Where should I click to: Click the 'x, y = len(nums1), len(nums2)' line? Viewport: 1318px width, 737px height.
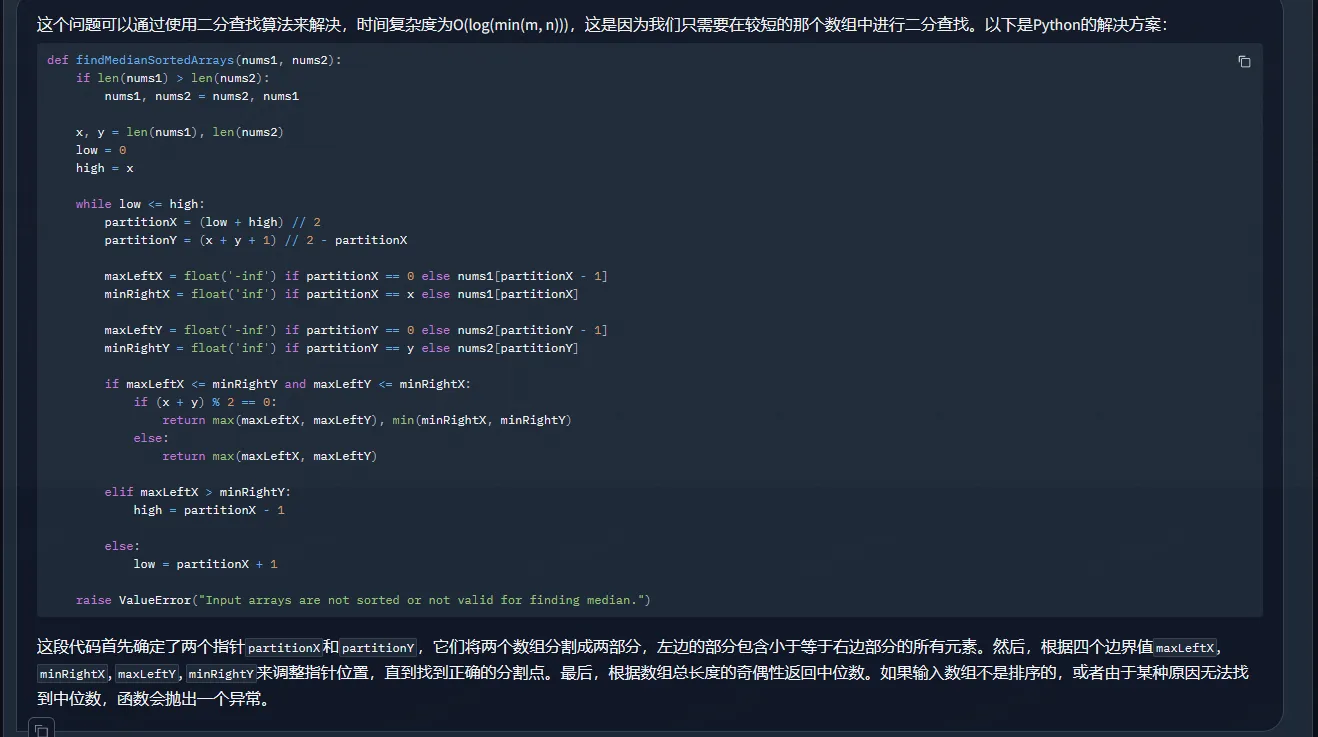pyautogui.click(x=180, y=132)
